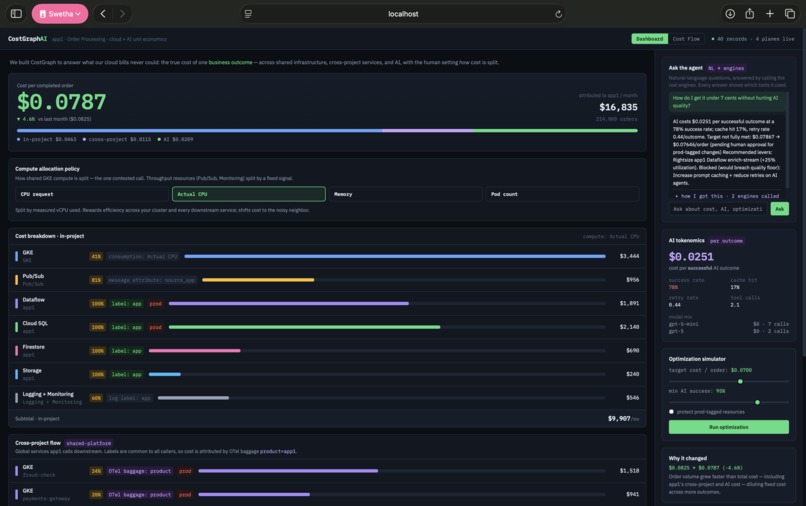Click the Dataflow cost row name

[x=33, y=300]
